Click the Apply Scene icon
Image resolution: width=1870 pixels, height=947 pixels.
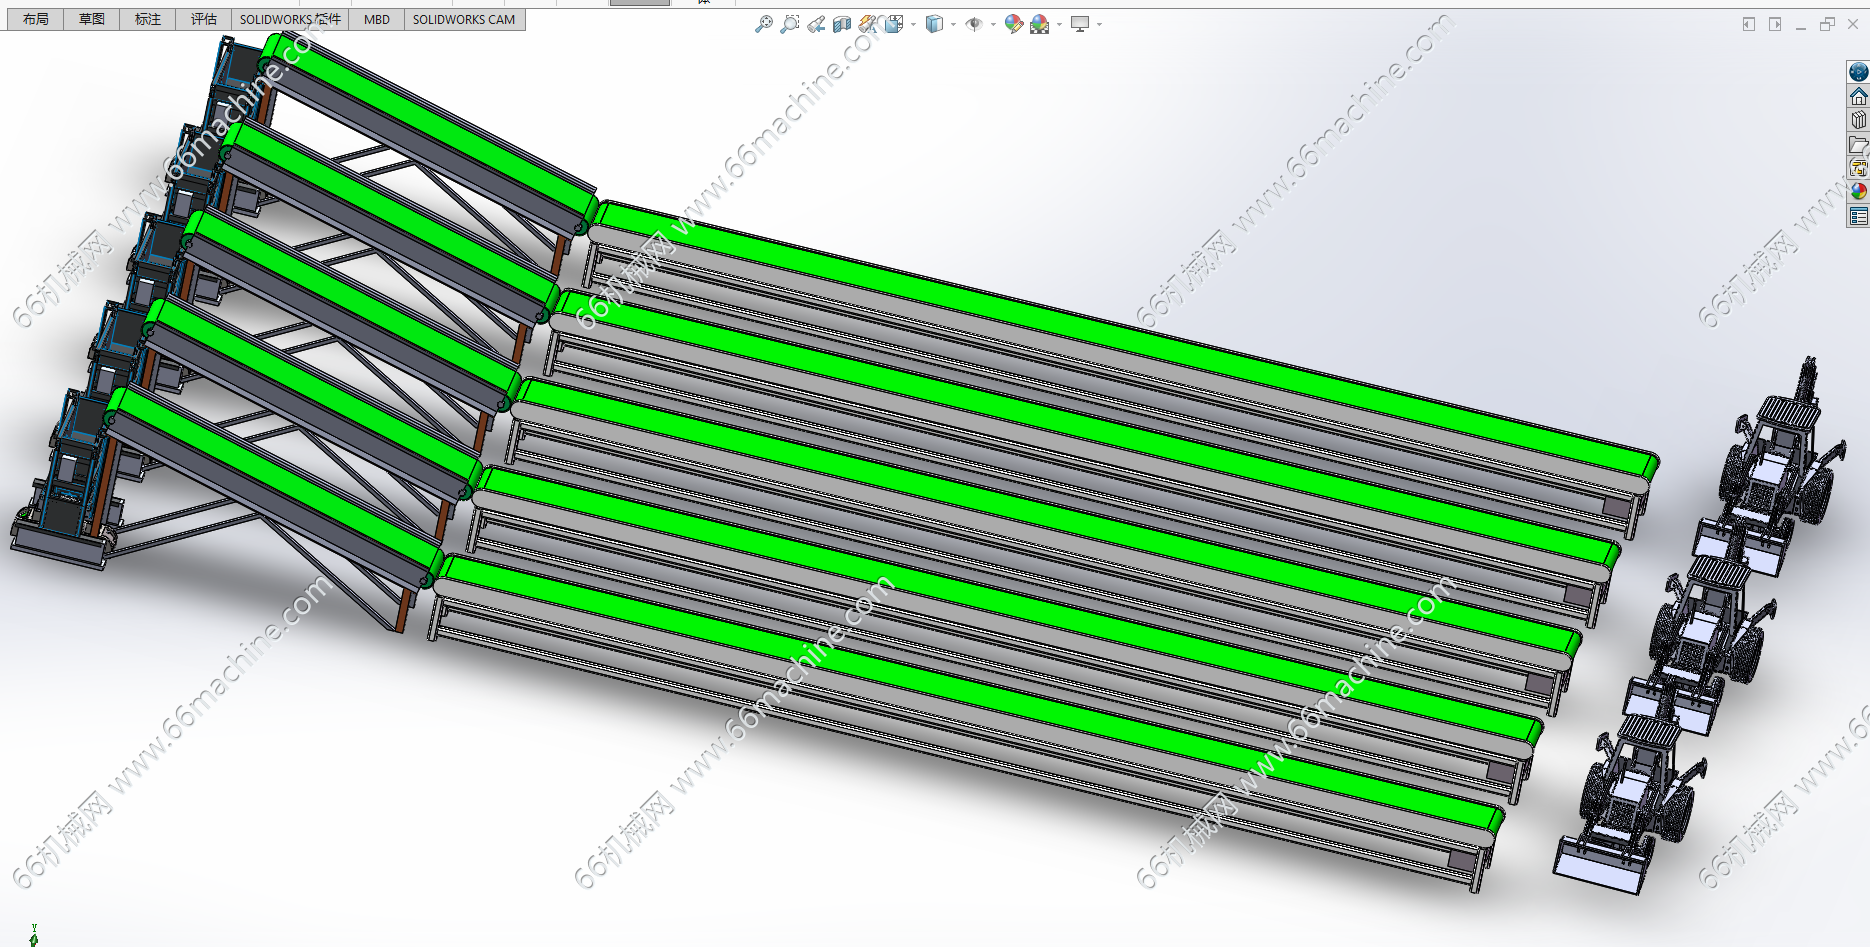[x=1040, y=24]
